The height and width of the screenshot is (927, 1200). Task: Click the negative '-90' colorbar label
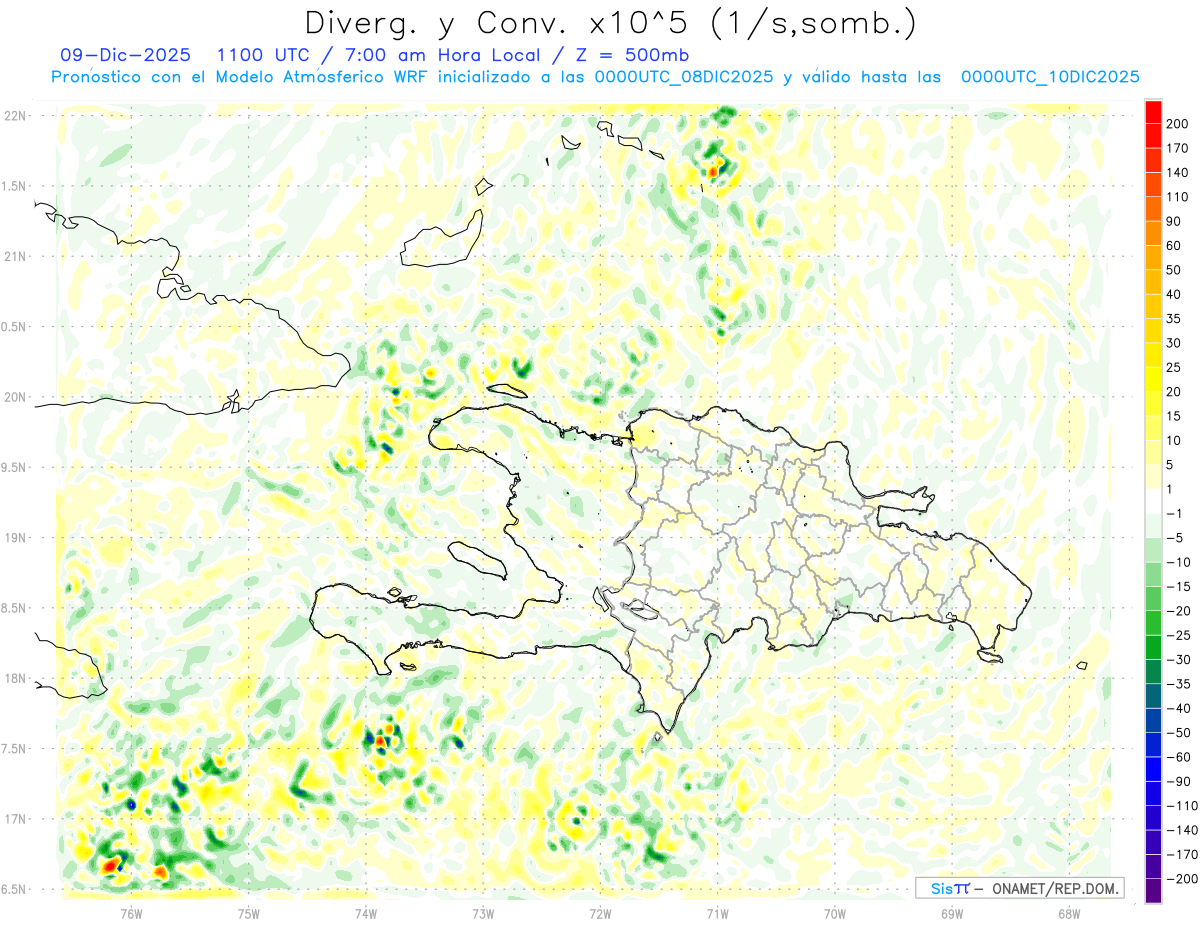(1177, 781)
